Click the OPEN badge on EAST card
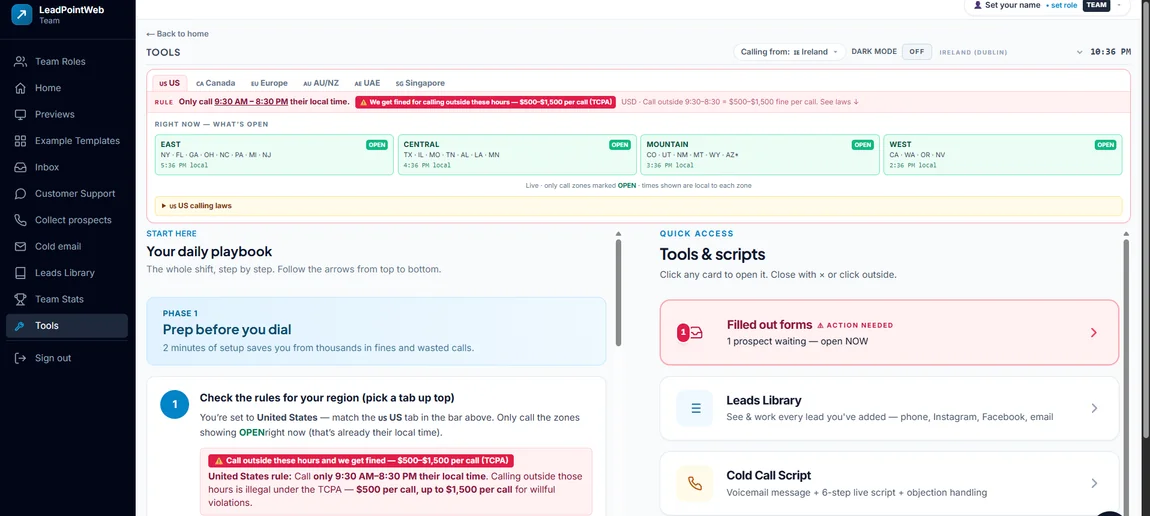Image resolution: width=1150 pixels, height=516 pixels. (x=377, y=145)
